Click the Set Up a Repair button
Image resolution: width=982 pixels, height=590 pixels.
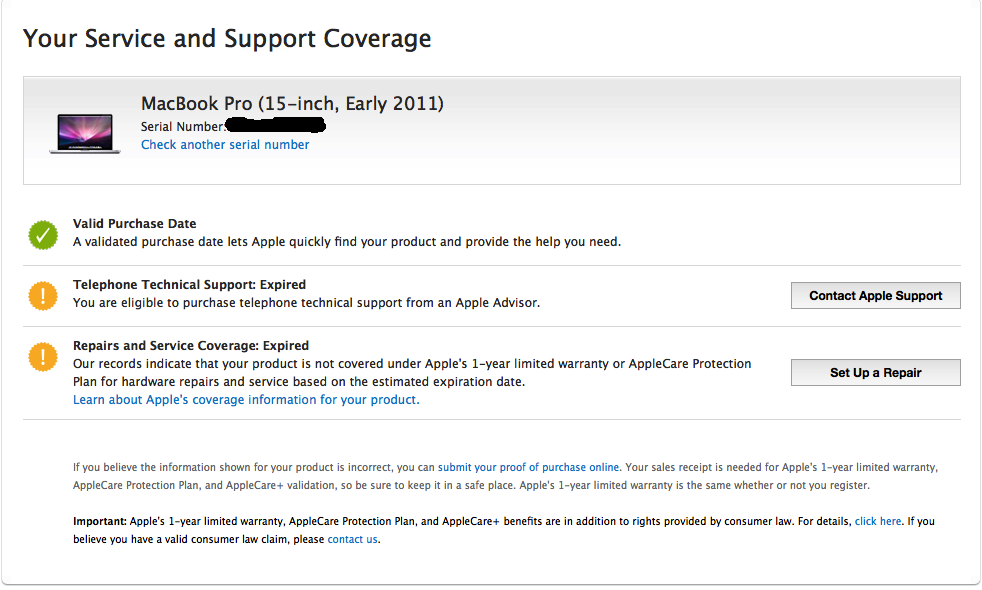click(876, 373)
